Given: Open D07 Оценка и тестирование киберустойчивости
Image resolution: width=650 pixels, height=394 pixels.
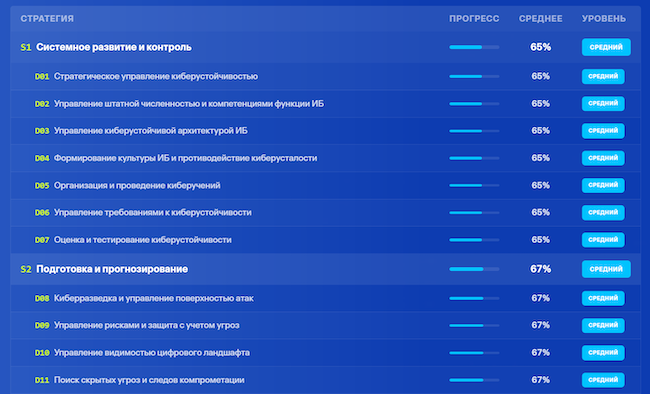Looking at the screenshot, I should coord(325,240).
